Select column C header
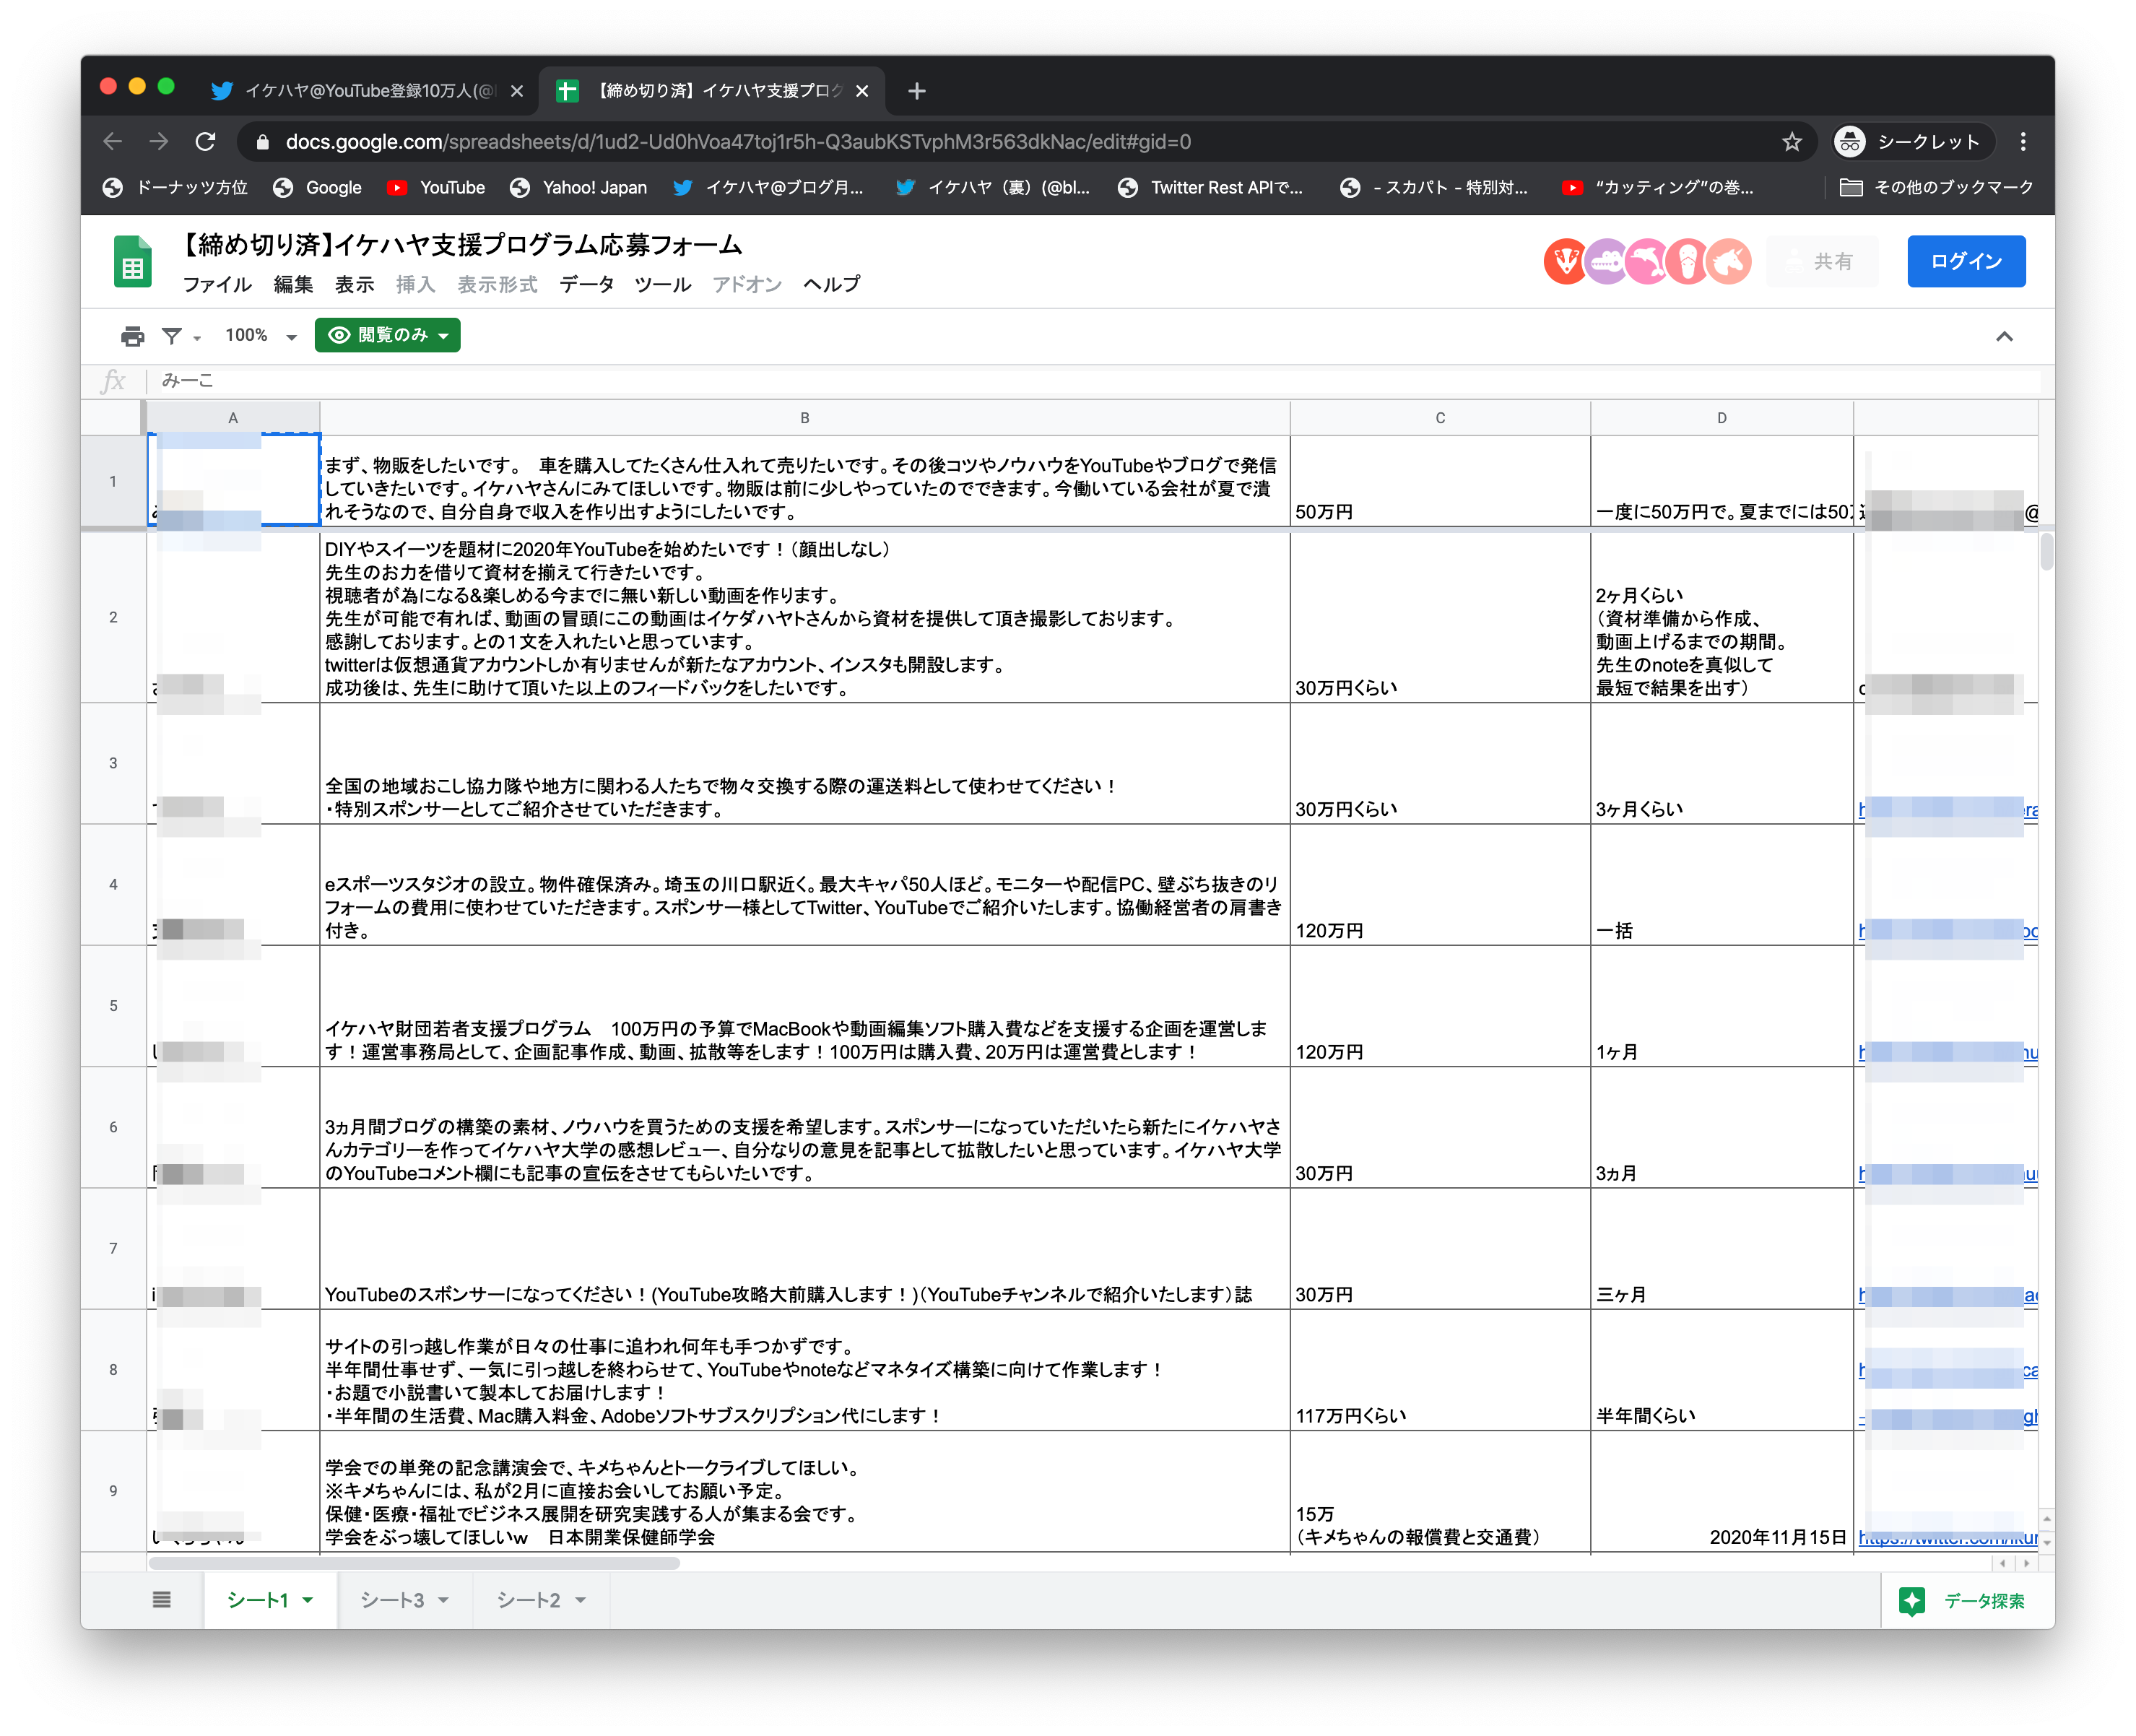Screen dimensions: 2136x1736 pyautogui.click(x=1439, y=418)
